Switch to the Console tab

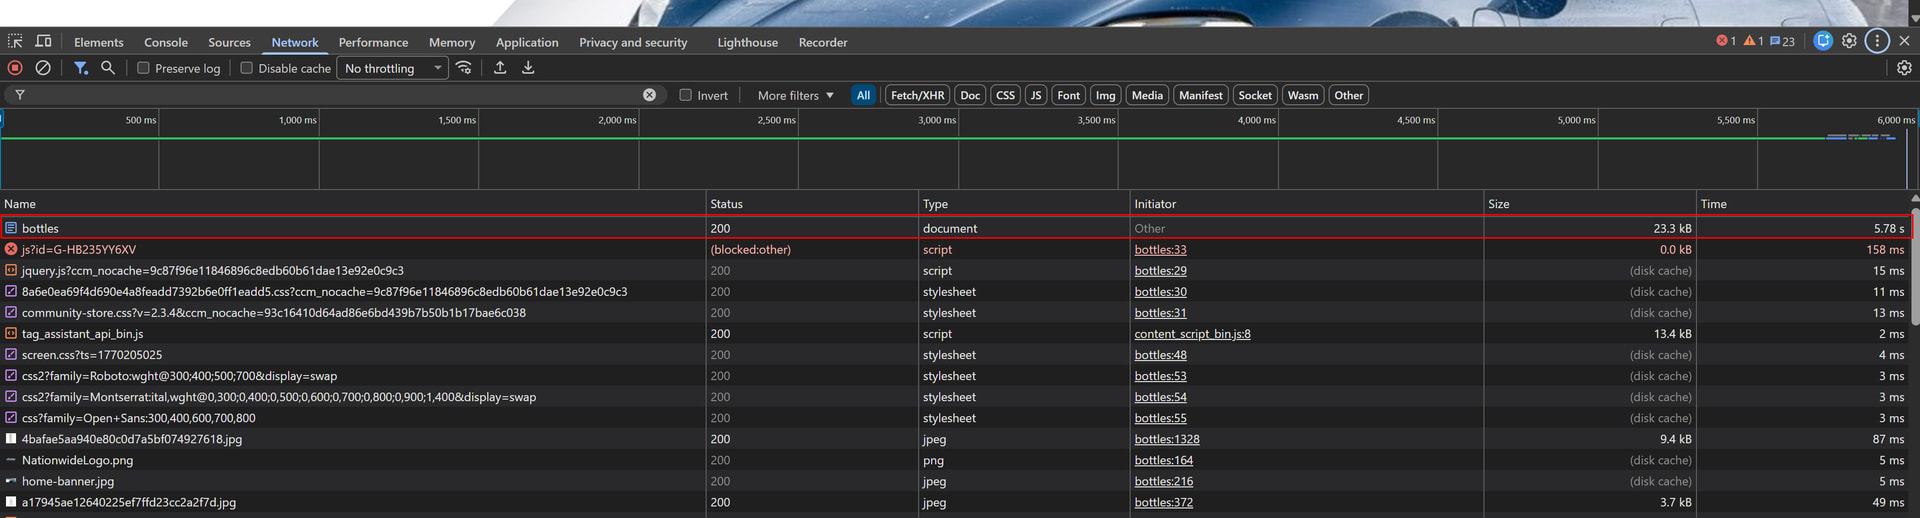point(166,42)
